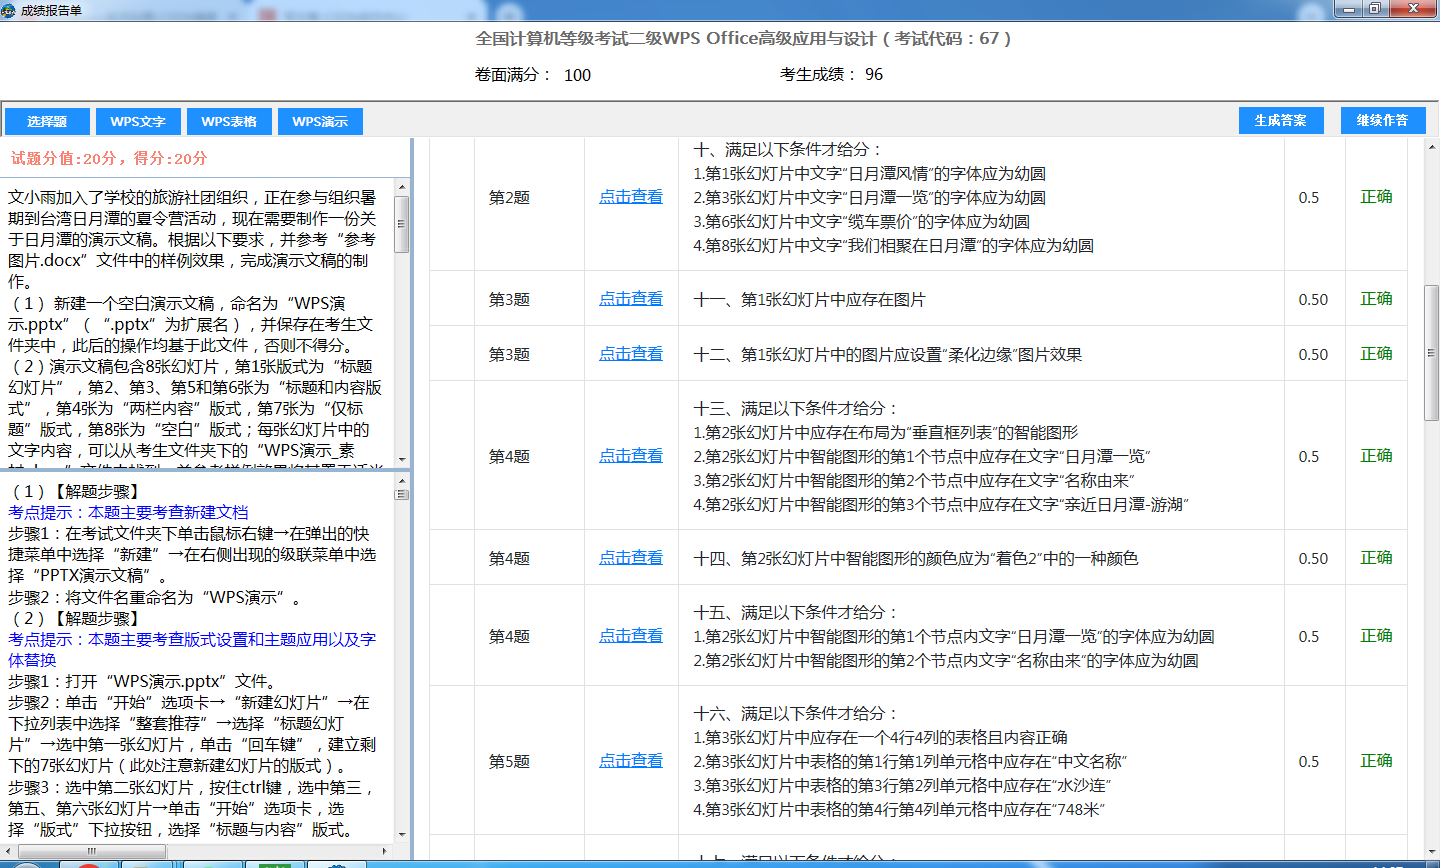1440x868 pixels.
Task: Click the 生成答案 button
Action: pos(1280,120)
